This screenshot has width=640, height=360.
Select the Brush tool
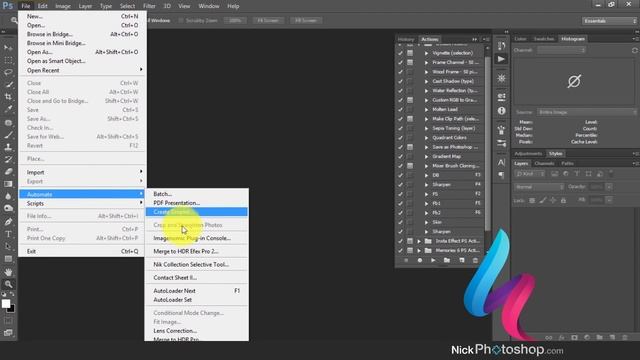click(8, 135)
